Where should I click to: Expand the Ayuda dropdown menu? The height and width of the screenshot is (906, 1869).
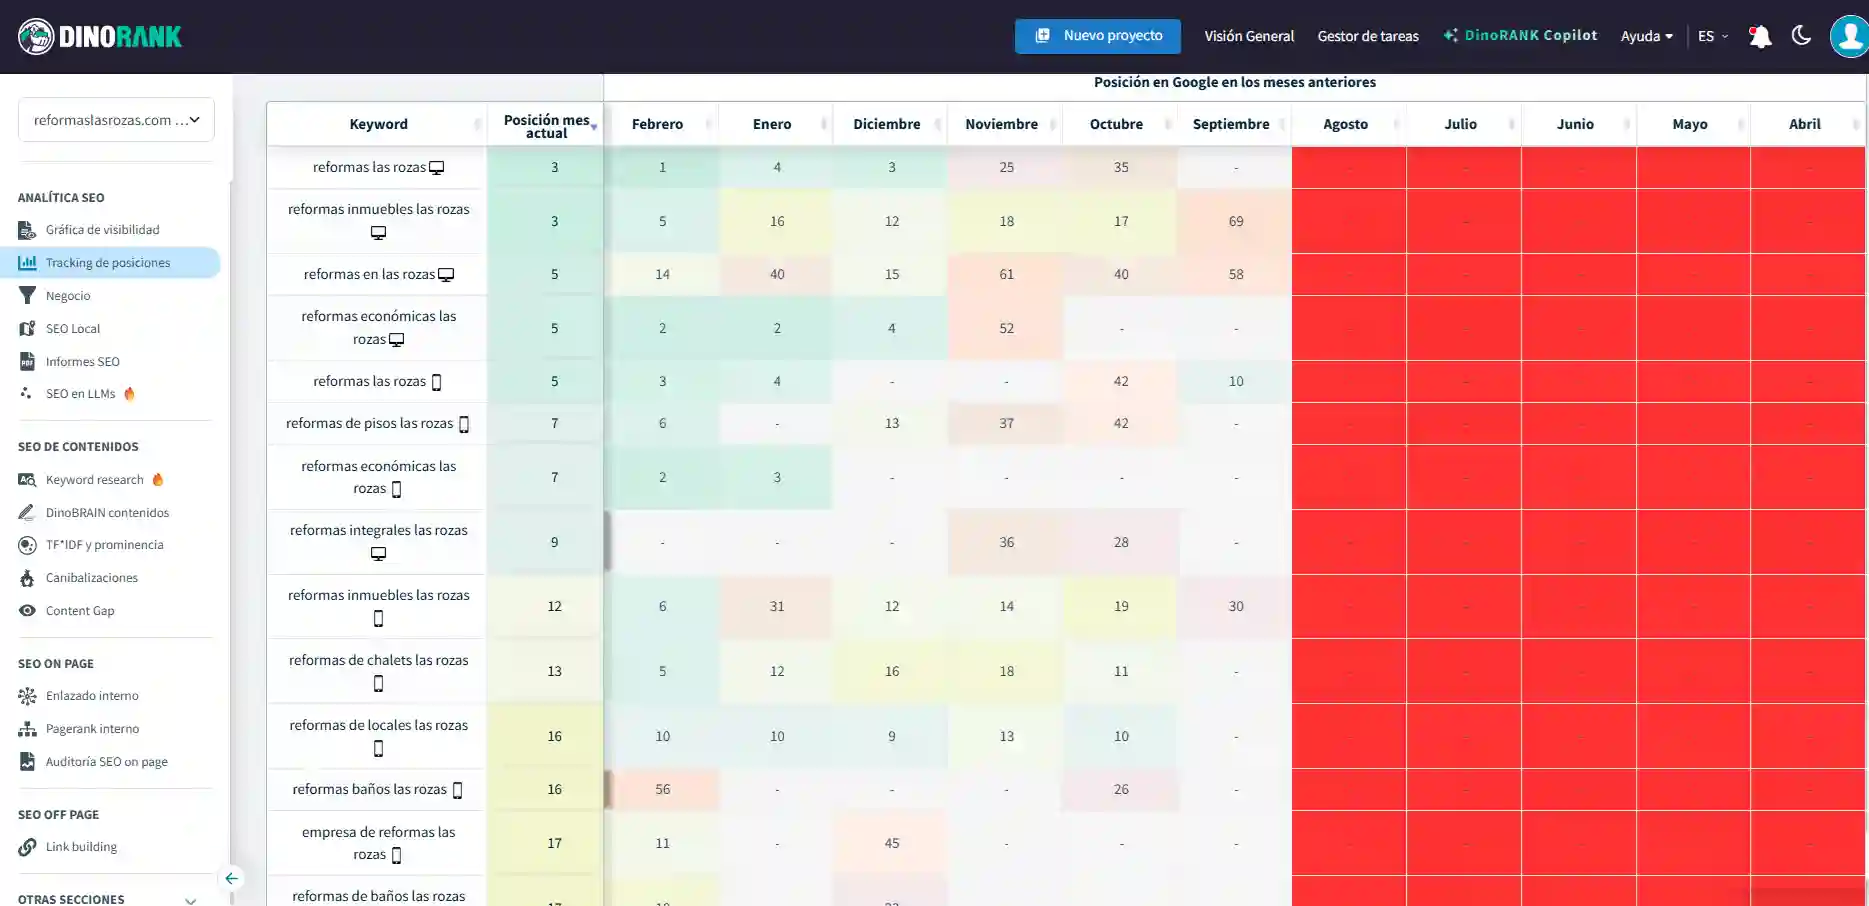pos(1646,37)
